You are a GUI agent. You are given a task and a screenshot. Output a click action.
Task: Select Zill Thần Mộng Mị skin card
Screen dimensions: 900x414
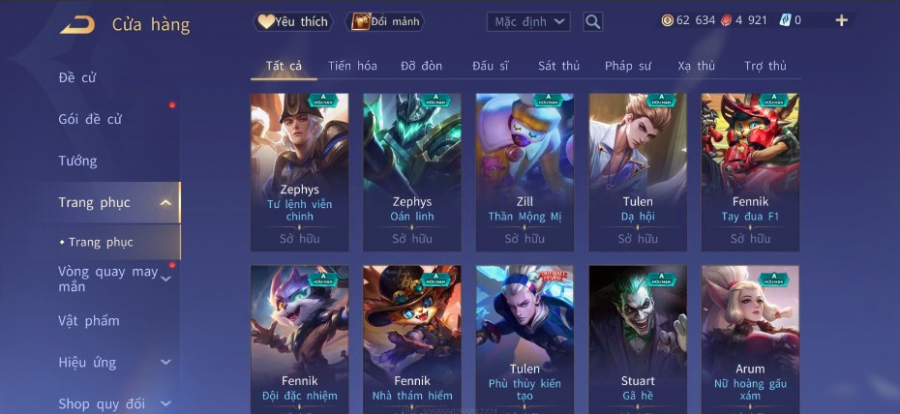(525, 172)
